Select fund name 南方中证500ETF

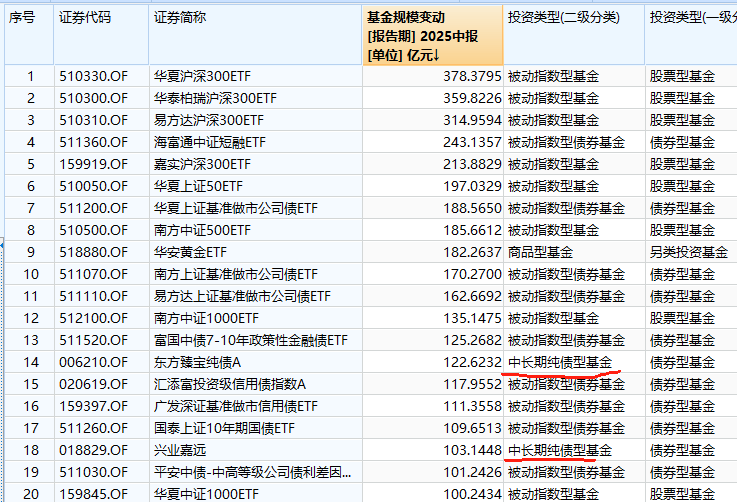[x=203, y=230]
